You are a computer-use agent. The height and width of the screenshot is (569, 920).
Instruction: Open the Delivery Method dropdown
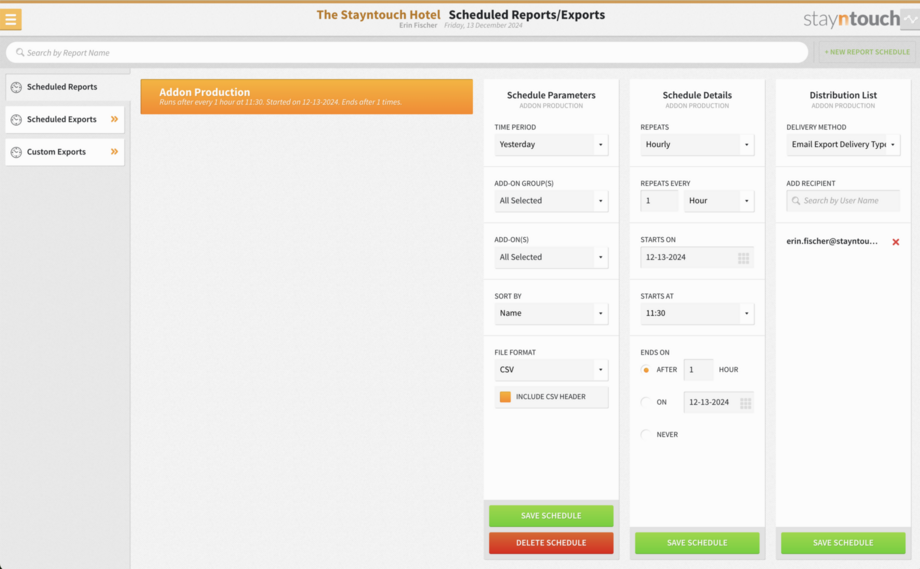click(x=843, y=144)
